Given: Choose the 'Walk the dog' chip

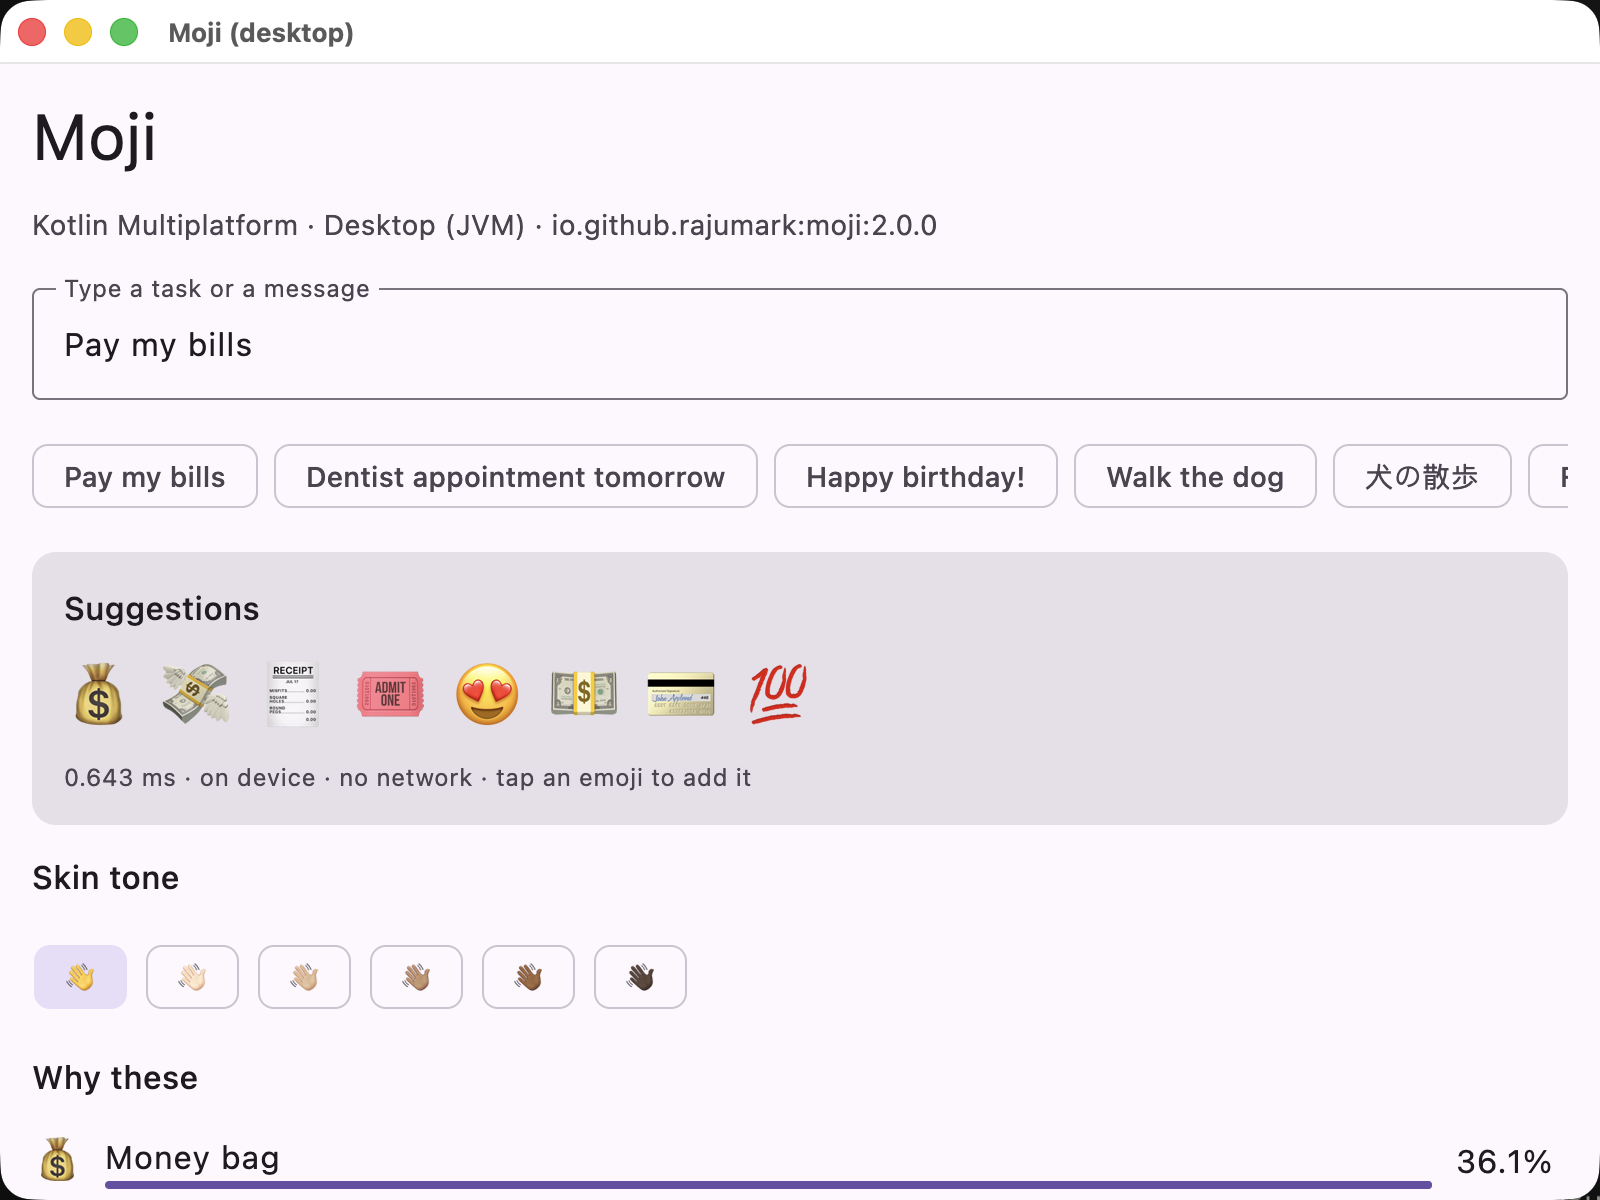Looking at the screenshot, I should 1195,476.
